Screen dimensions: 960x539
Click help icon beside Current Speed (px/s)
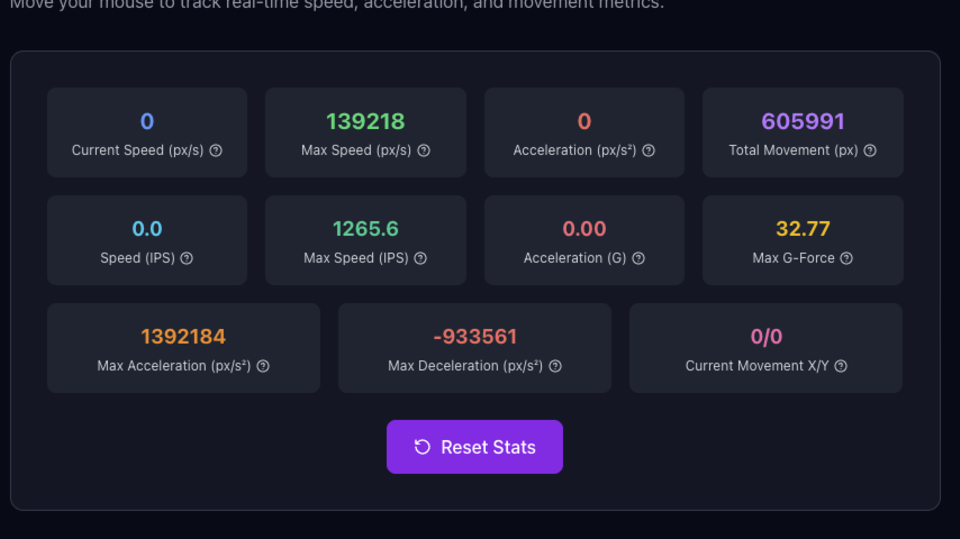pyautogui.click(x=216, y=151)
